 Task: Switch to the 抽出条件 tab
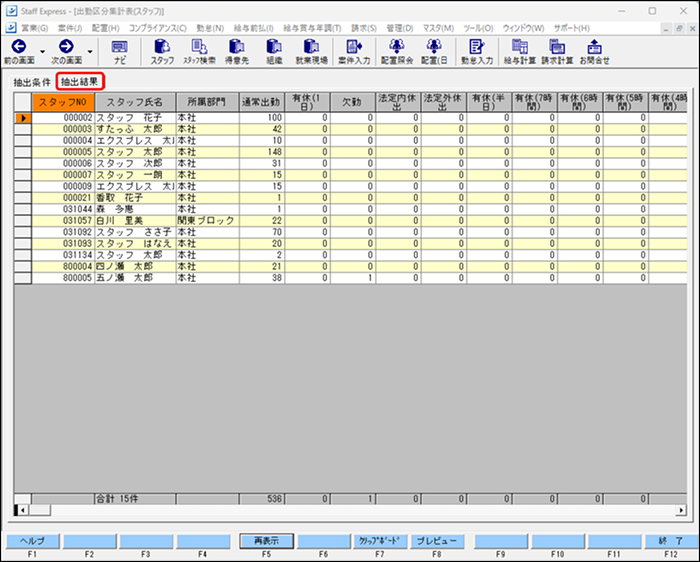32,82
